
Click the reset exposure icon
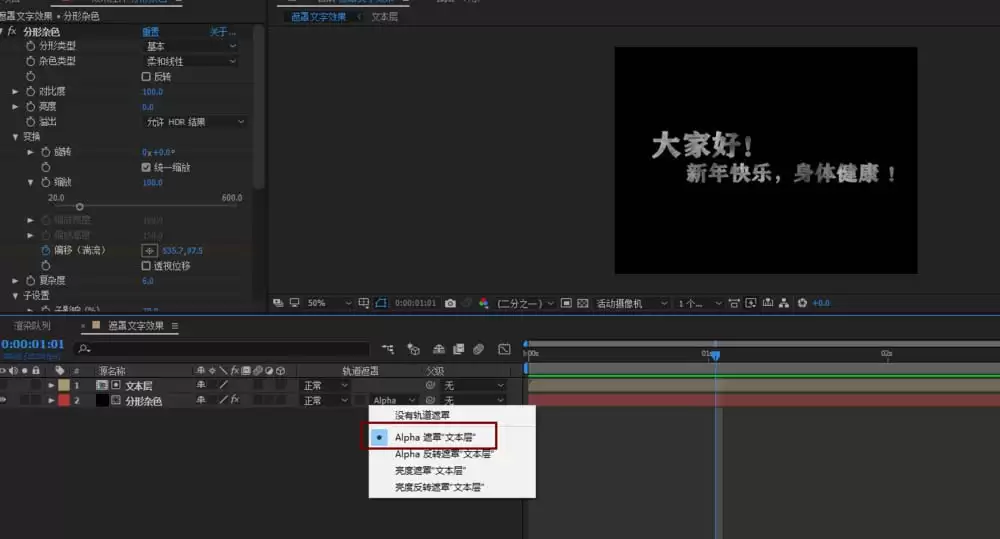coord(802,303)
